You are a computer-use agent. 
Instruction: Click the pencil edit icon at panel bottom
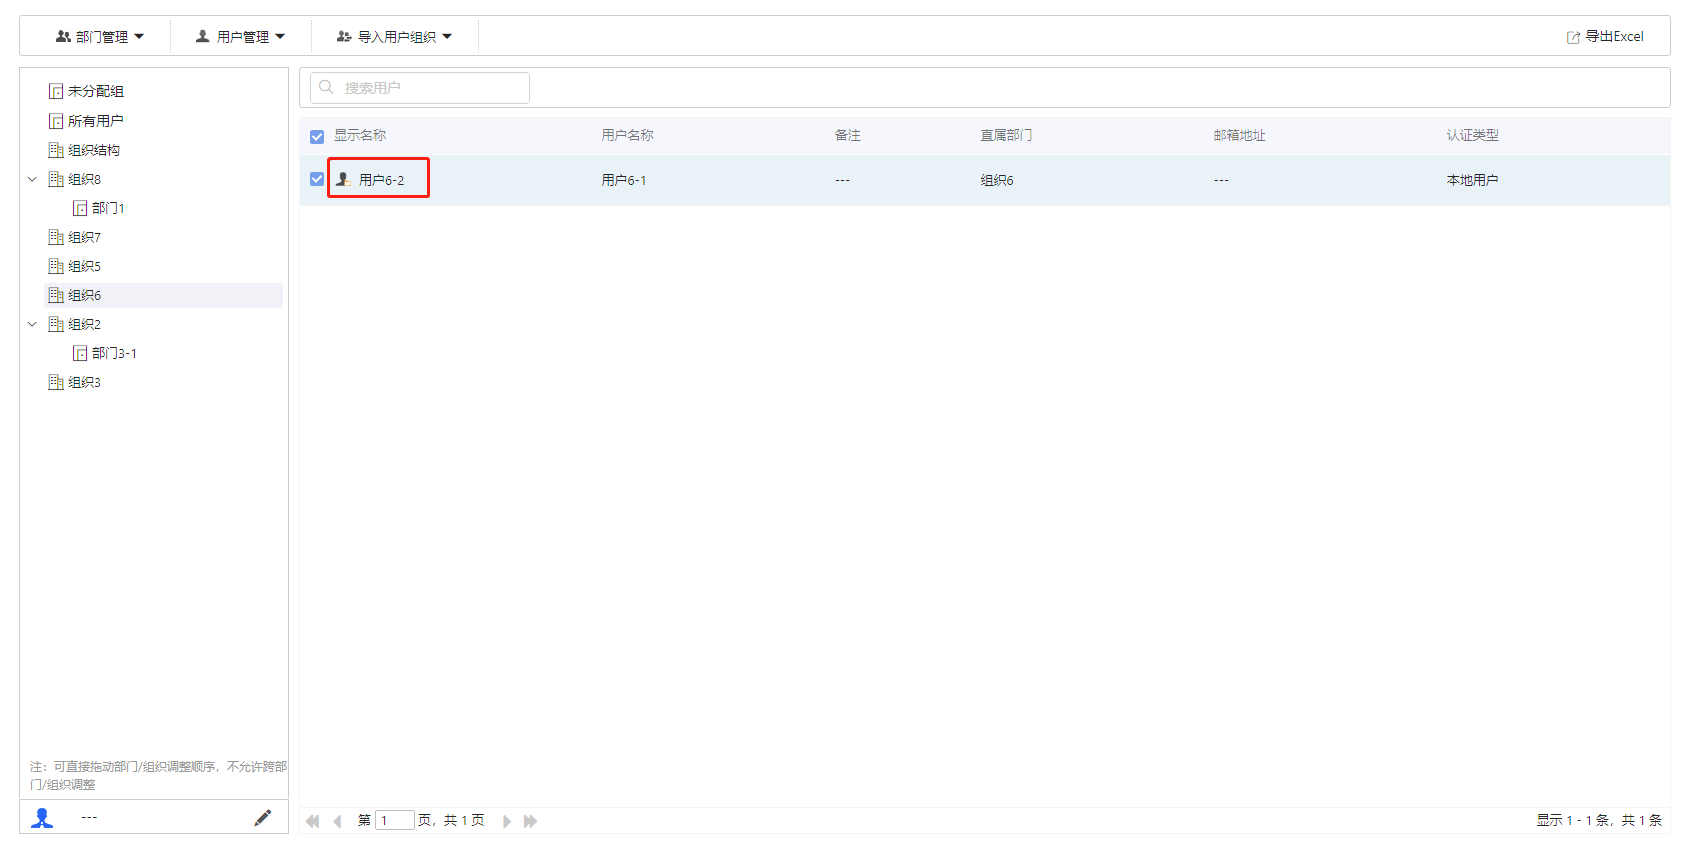(263, 818)
